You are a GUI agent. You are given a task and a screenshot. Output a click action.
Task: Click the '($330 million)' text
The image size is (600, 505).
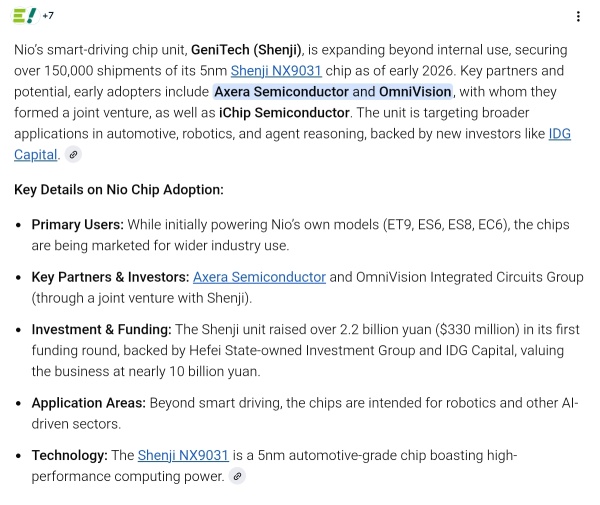click(477, 329)
